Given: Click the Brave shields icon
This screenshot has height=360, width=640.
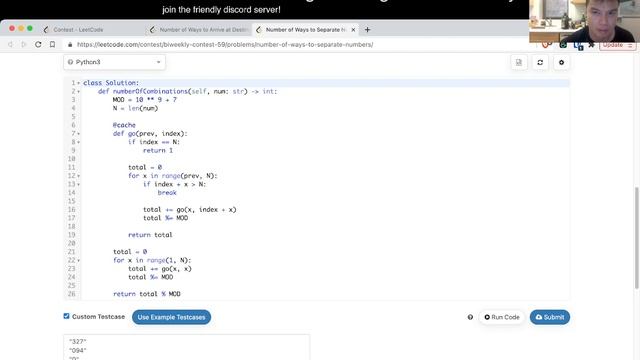Looking at the screenshot, I should tap(546, 45).
